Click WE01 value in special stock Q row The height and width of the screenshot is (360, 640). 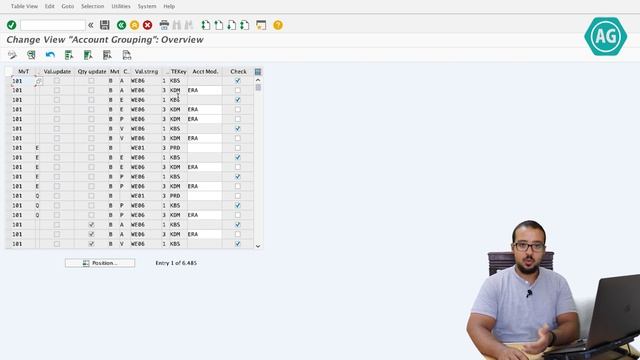138,196
